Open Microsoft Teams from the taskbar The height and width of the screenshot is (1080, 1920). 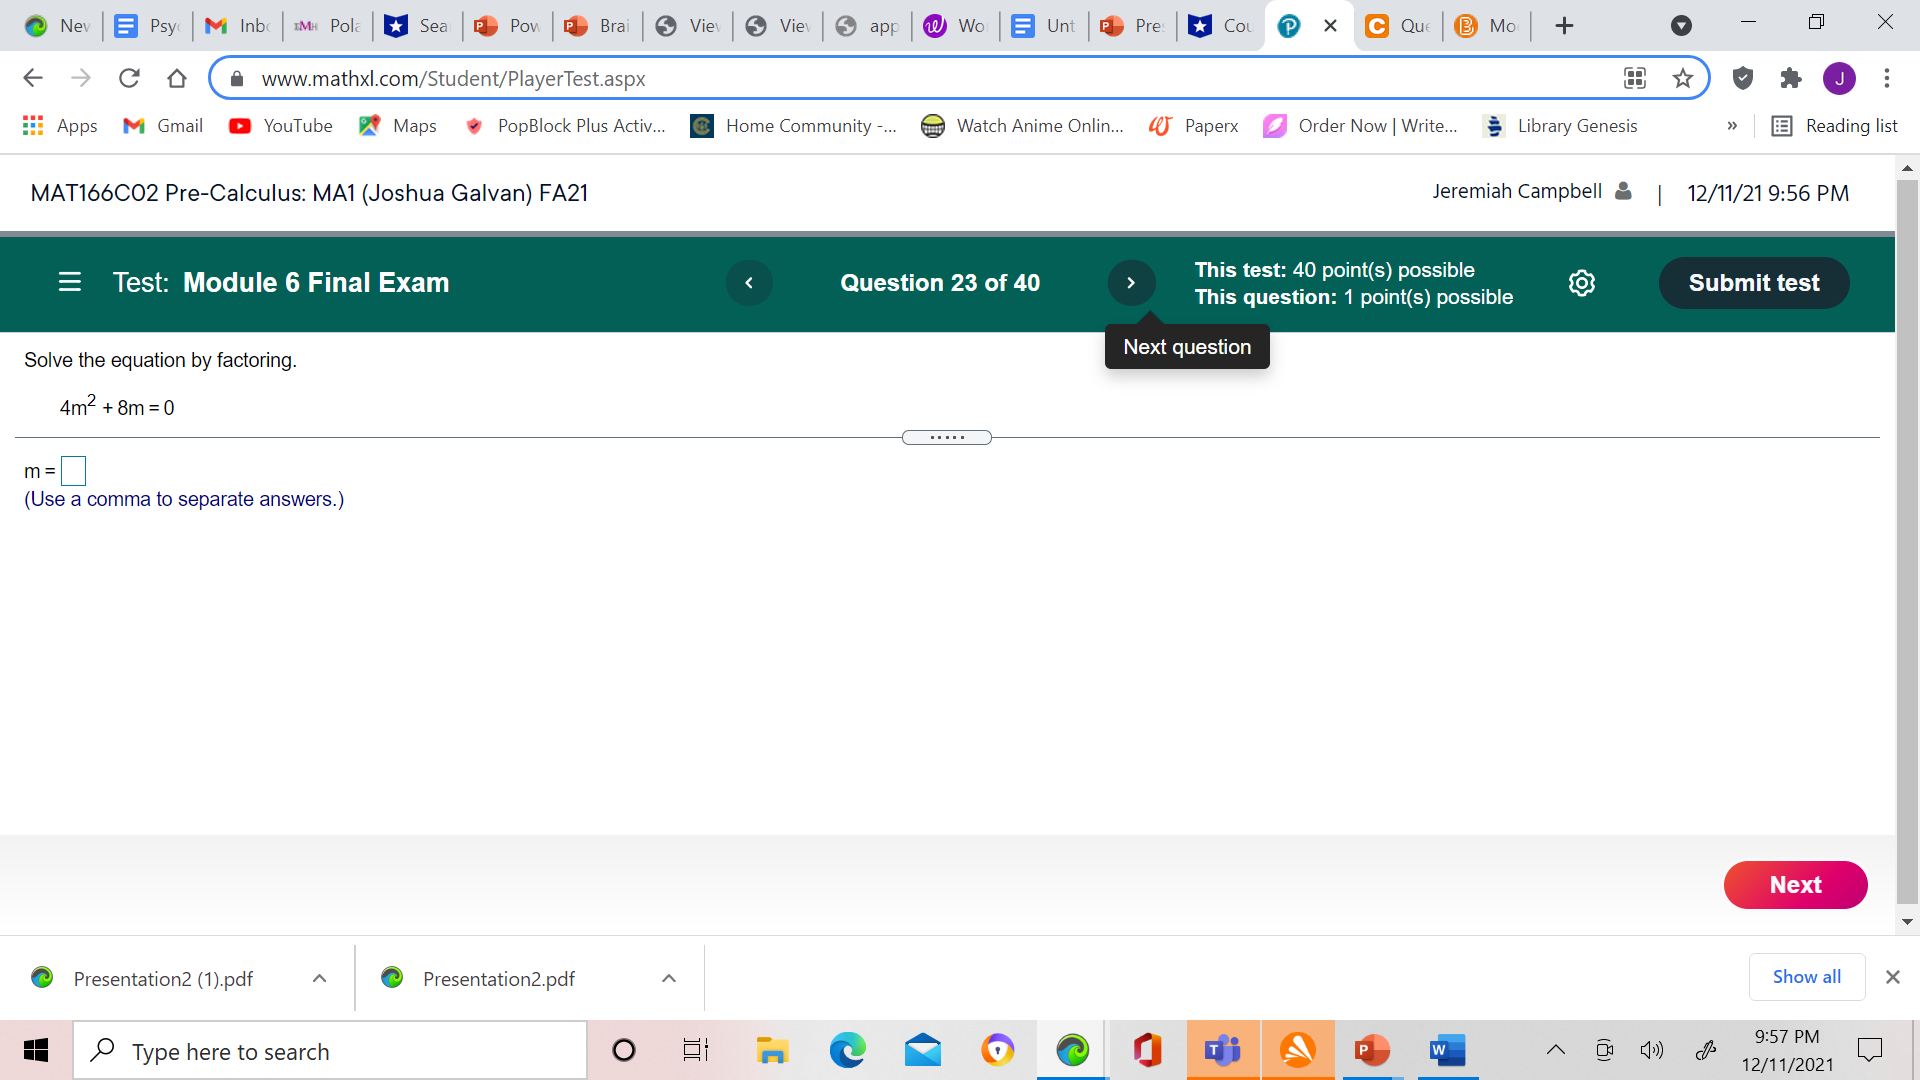[x=1222, y=1050]
